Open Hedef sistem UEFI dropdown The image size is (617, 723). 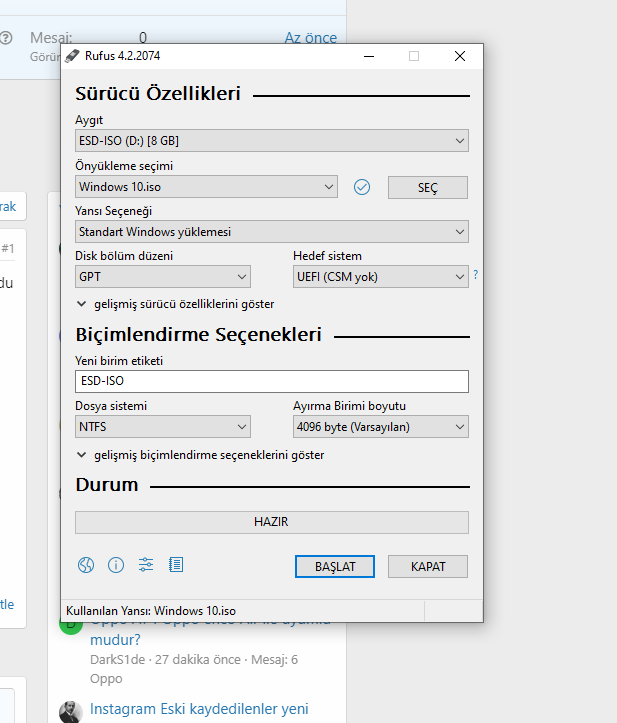pos(381,277)
